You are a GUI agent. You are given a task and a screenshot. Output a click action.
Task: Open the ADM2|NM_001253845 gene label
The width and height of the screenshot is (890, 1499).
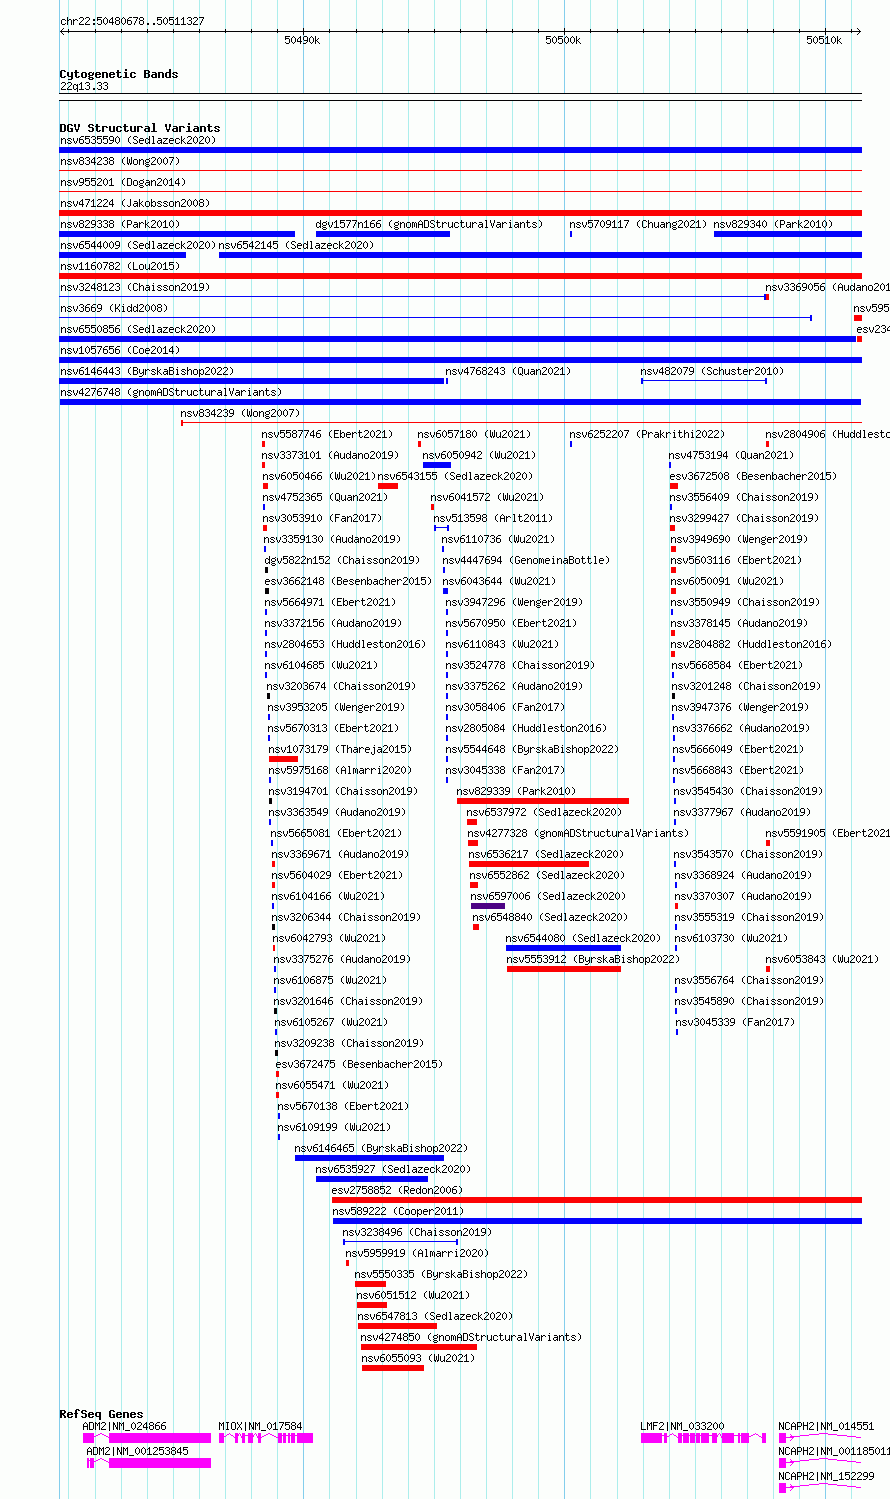(x=137, y=1451)
